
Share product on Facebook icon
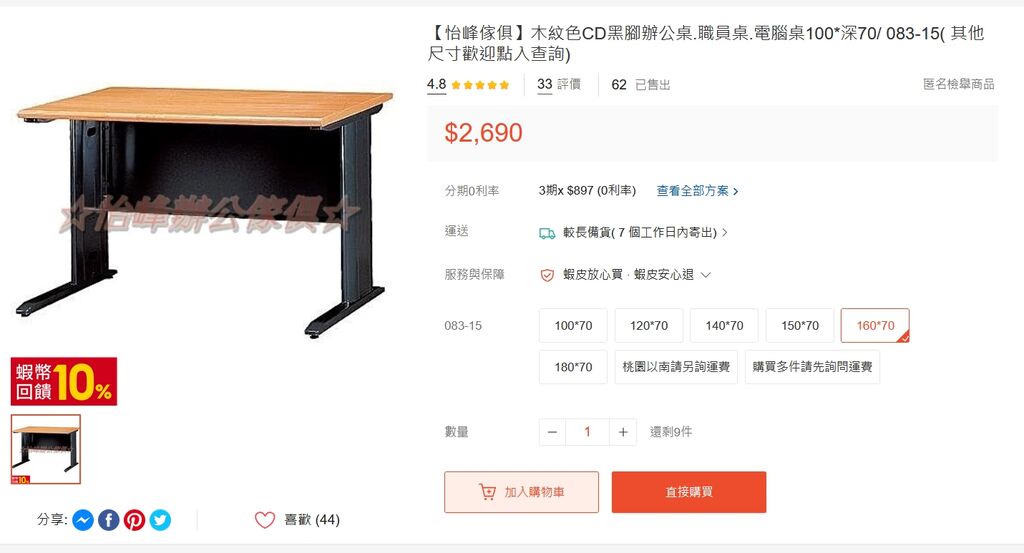click(108, 520)
